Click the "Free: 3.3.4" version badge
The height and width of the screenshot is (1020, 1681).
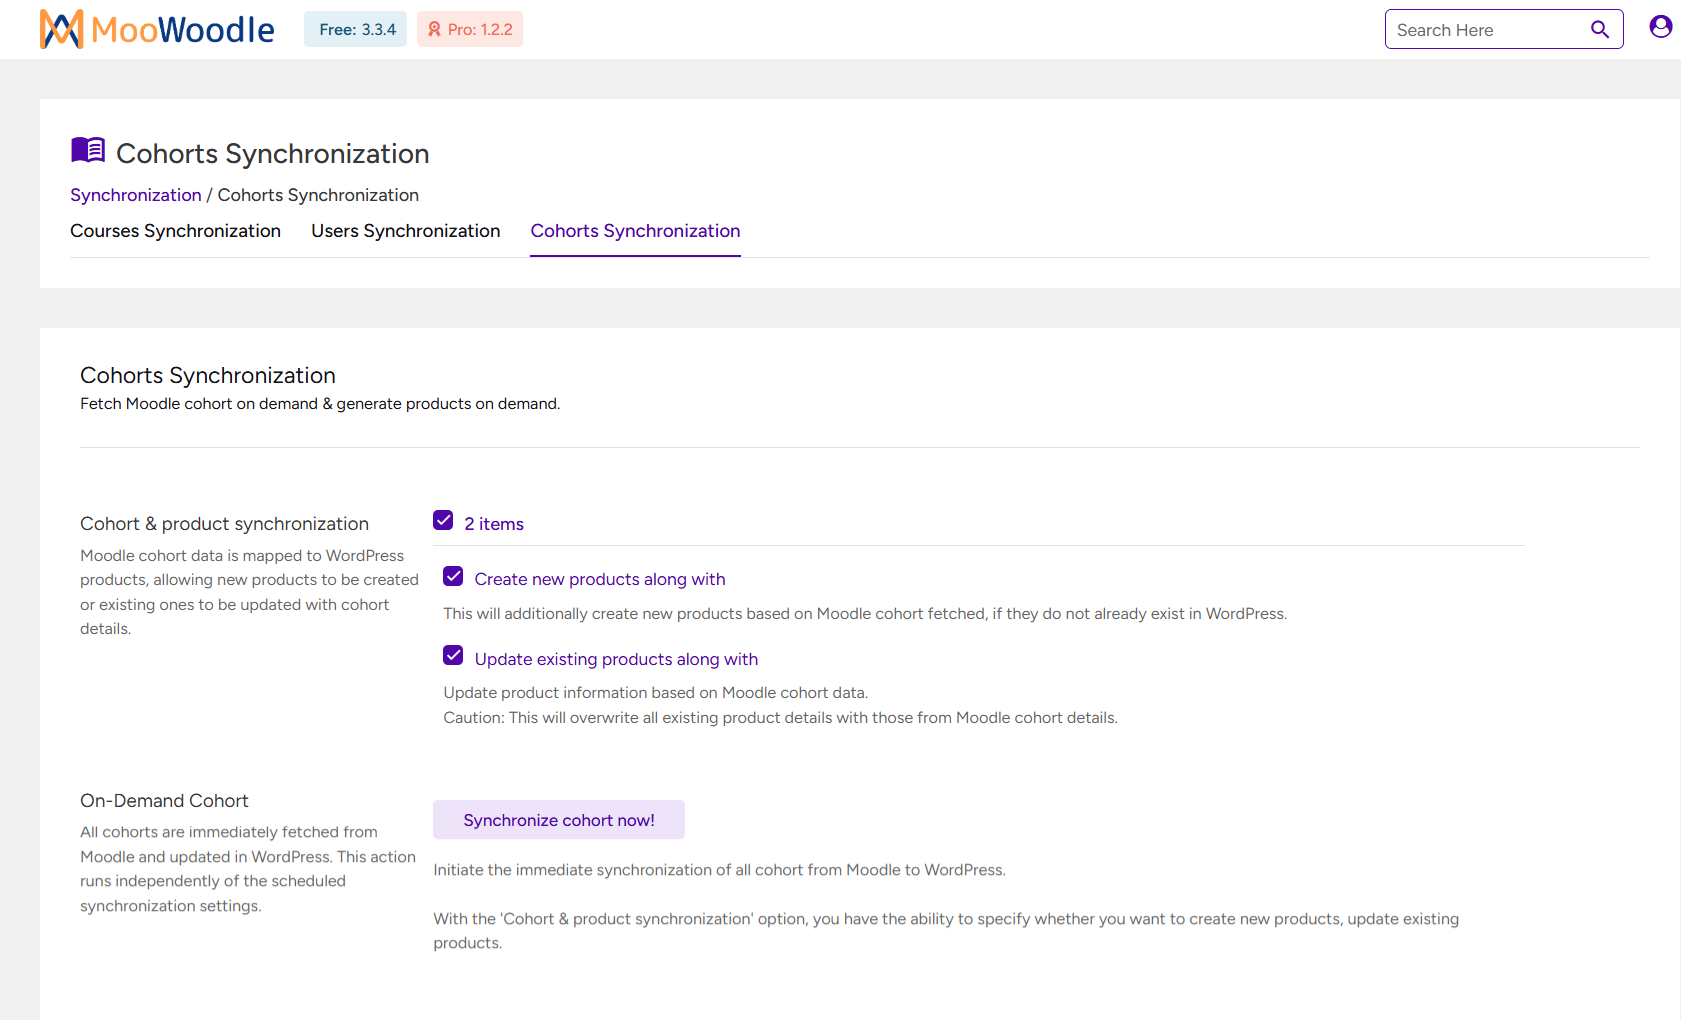tap(355, 29)
